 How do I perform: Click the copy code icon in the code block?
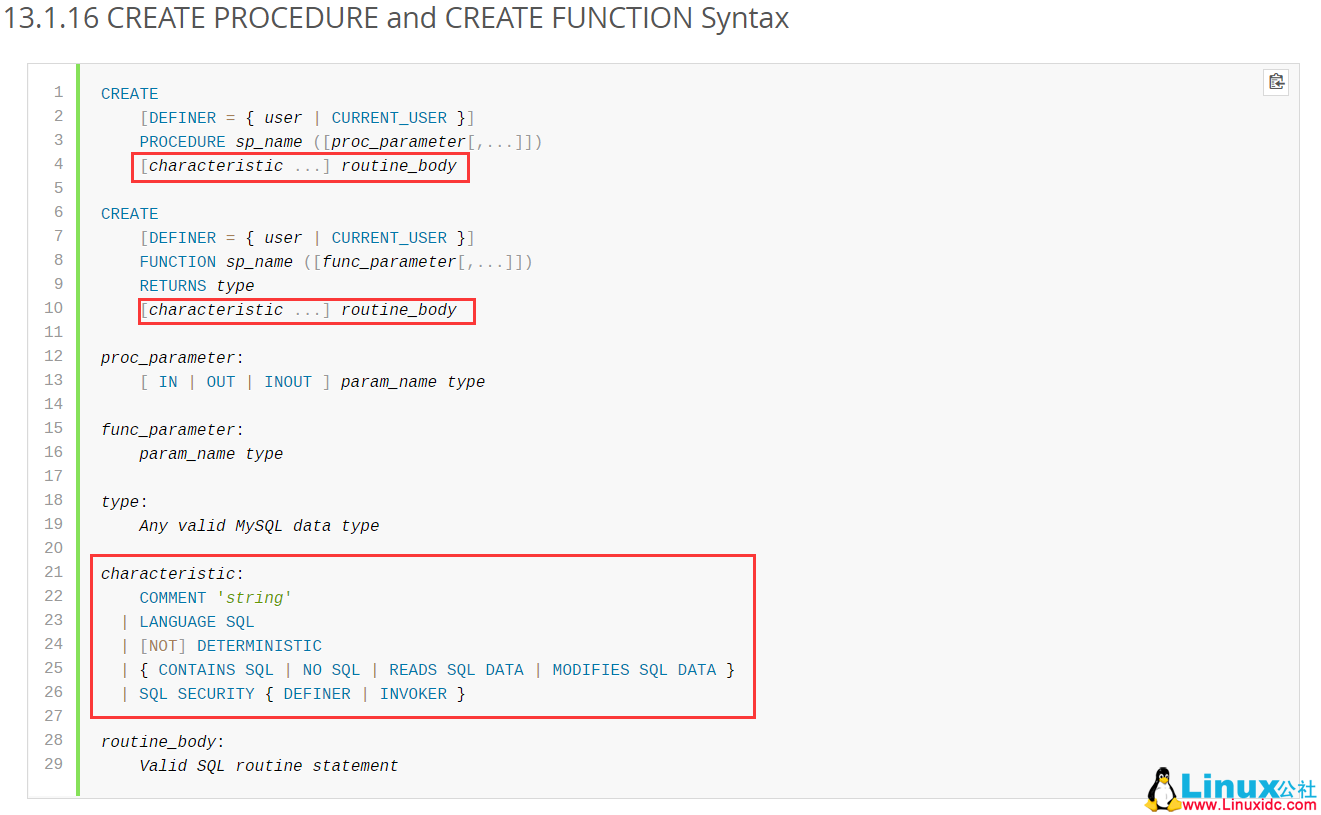[1276, 82]
